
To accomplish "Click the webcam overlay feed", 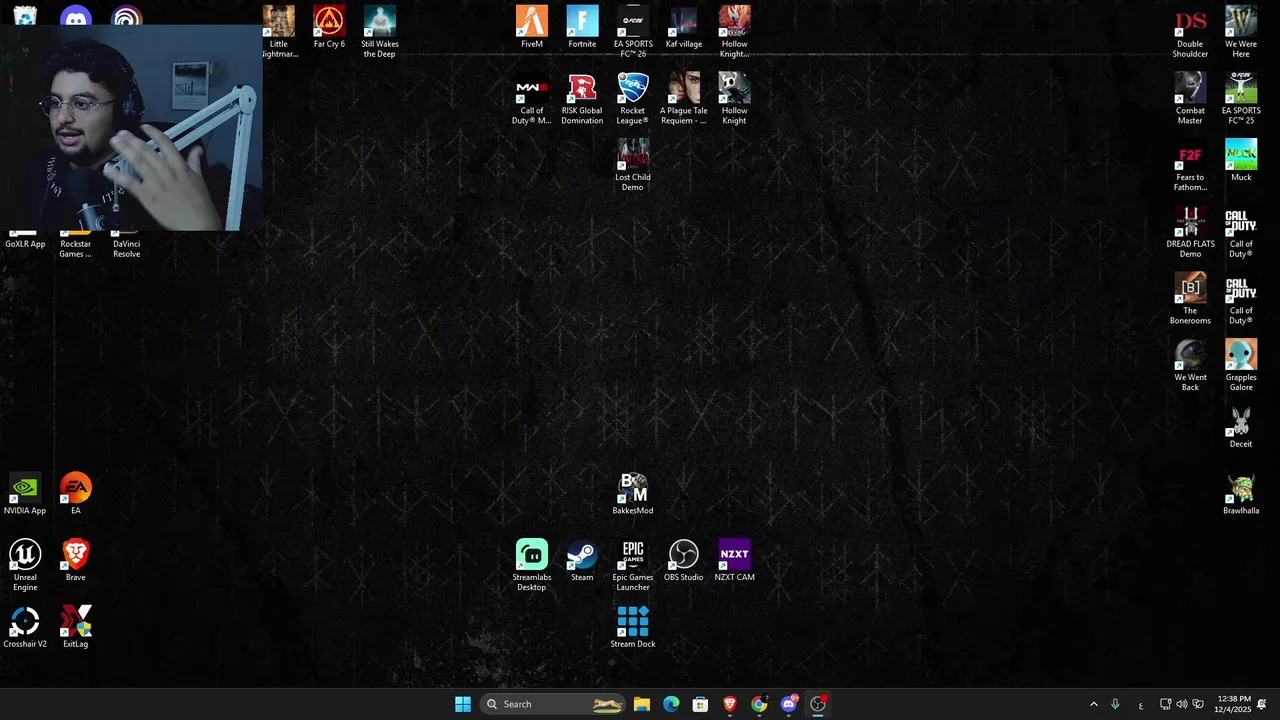I will (x=131, y=128).
